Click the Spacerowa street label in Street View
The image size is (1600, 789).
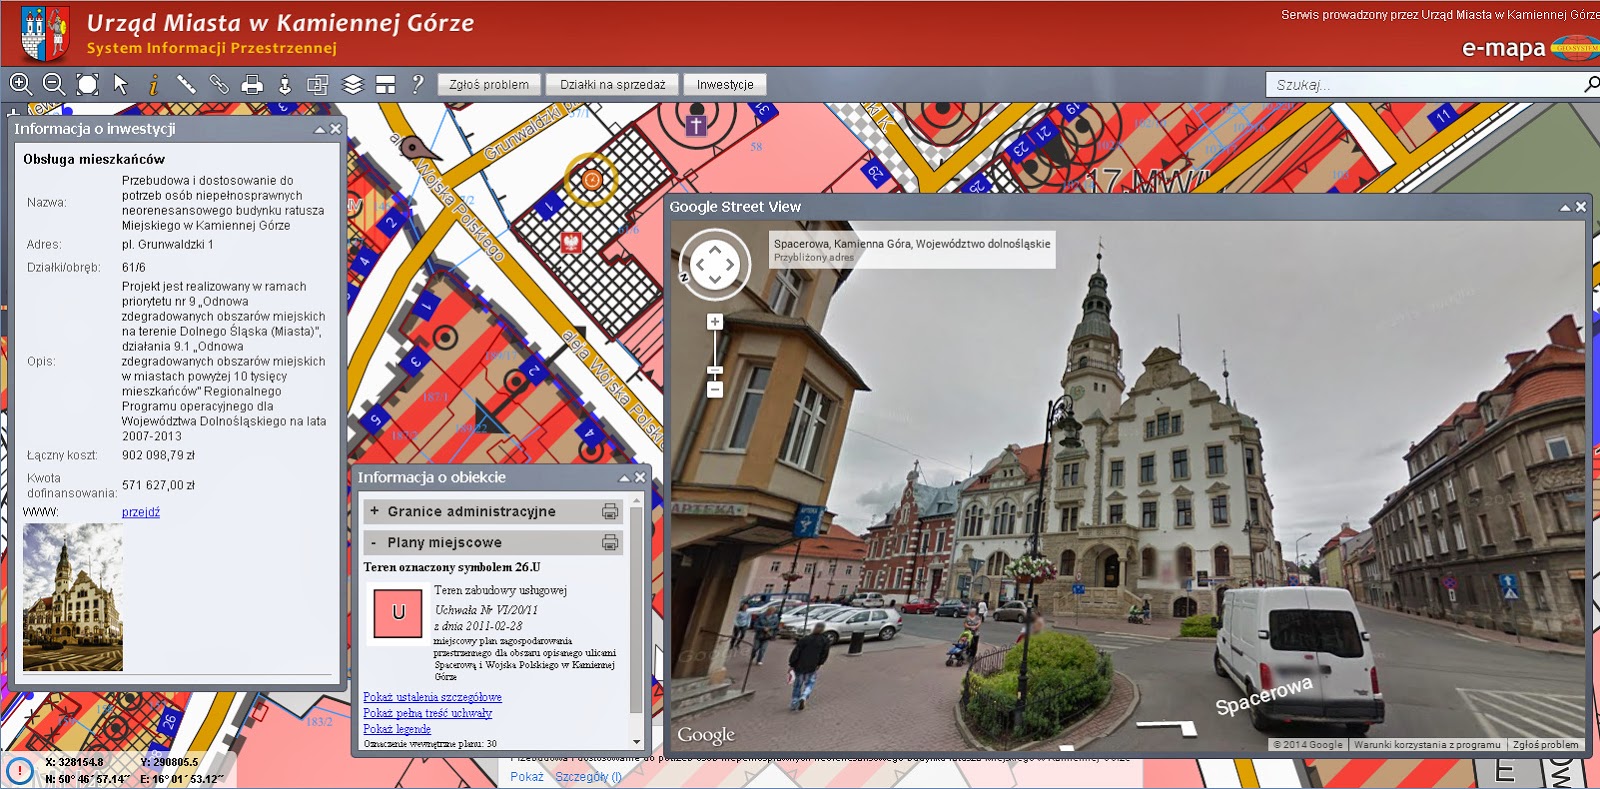click(x=1263, y=695)
